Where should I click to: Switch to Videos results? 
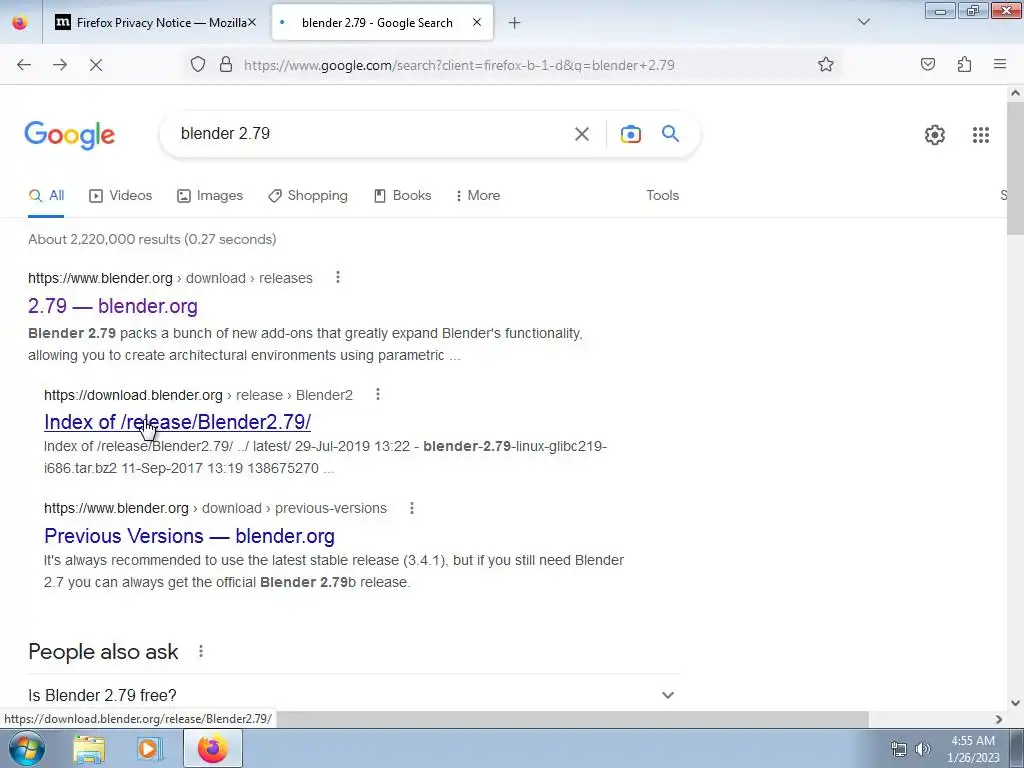(121, 195)
